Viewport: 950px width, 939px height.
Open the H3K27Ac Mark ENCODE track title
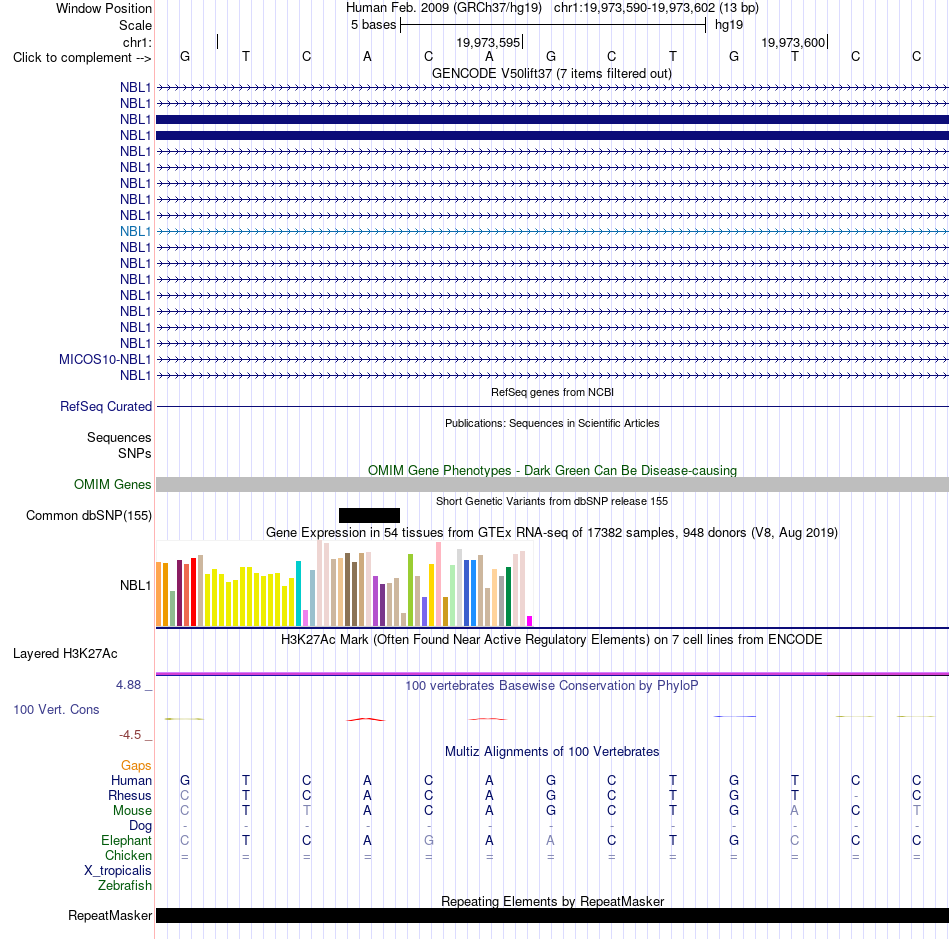552,640
